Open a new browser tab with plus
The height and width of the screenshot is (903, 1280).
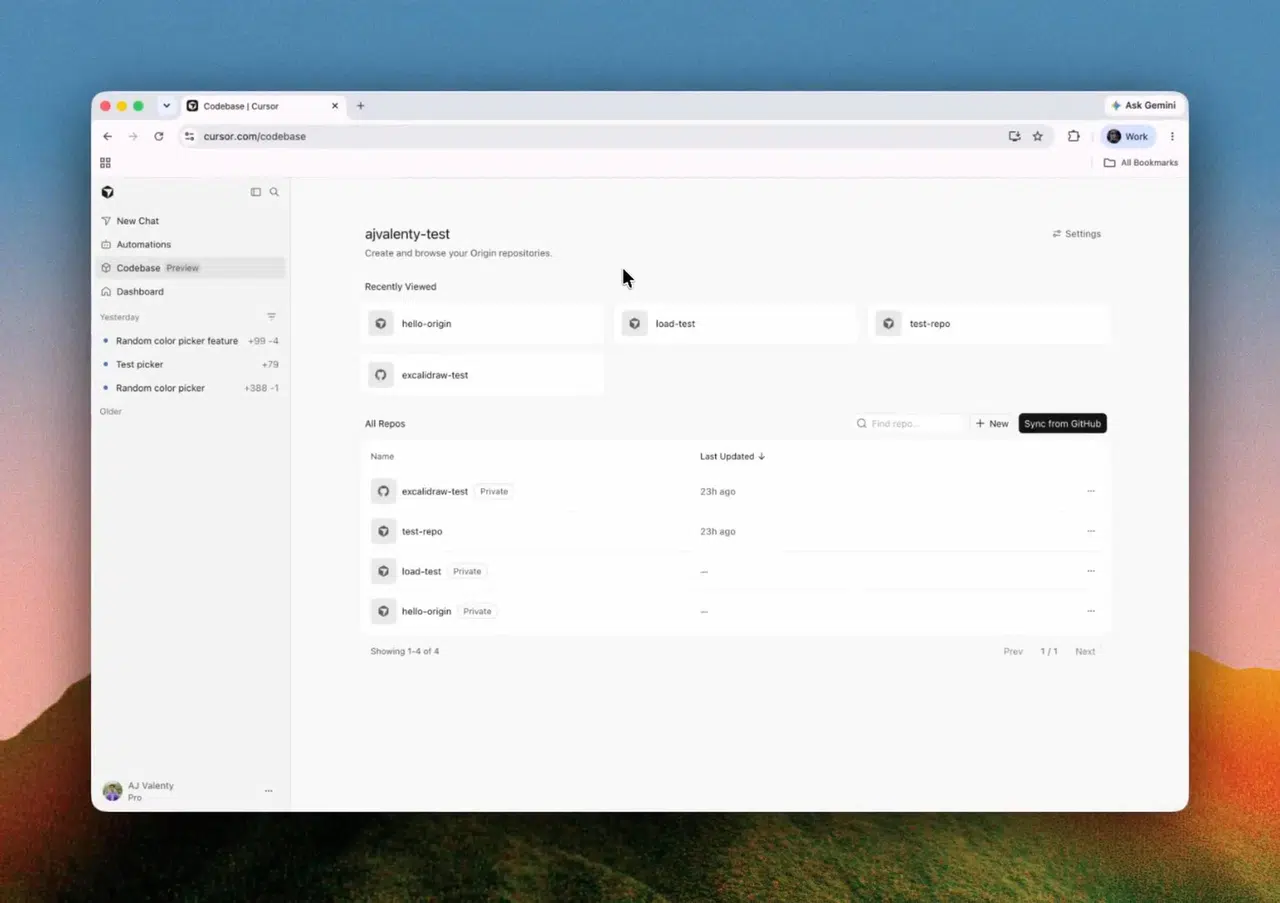click(x=360, y=105)
